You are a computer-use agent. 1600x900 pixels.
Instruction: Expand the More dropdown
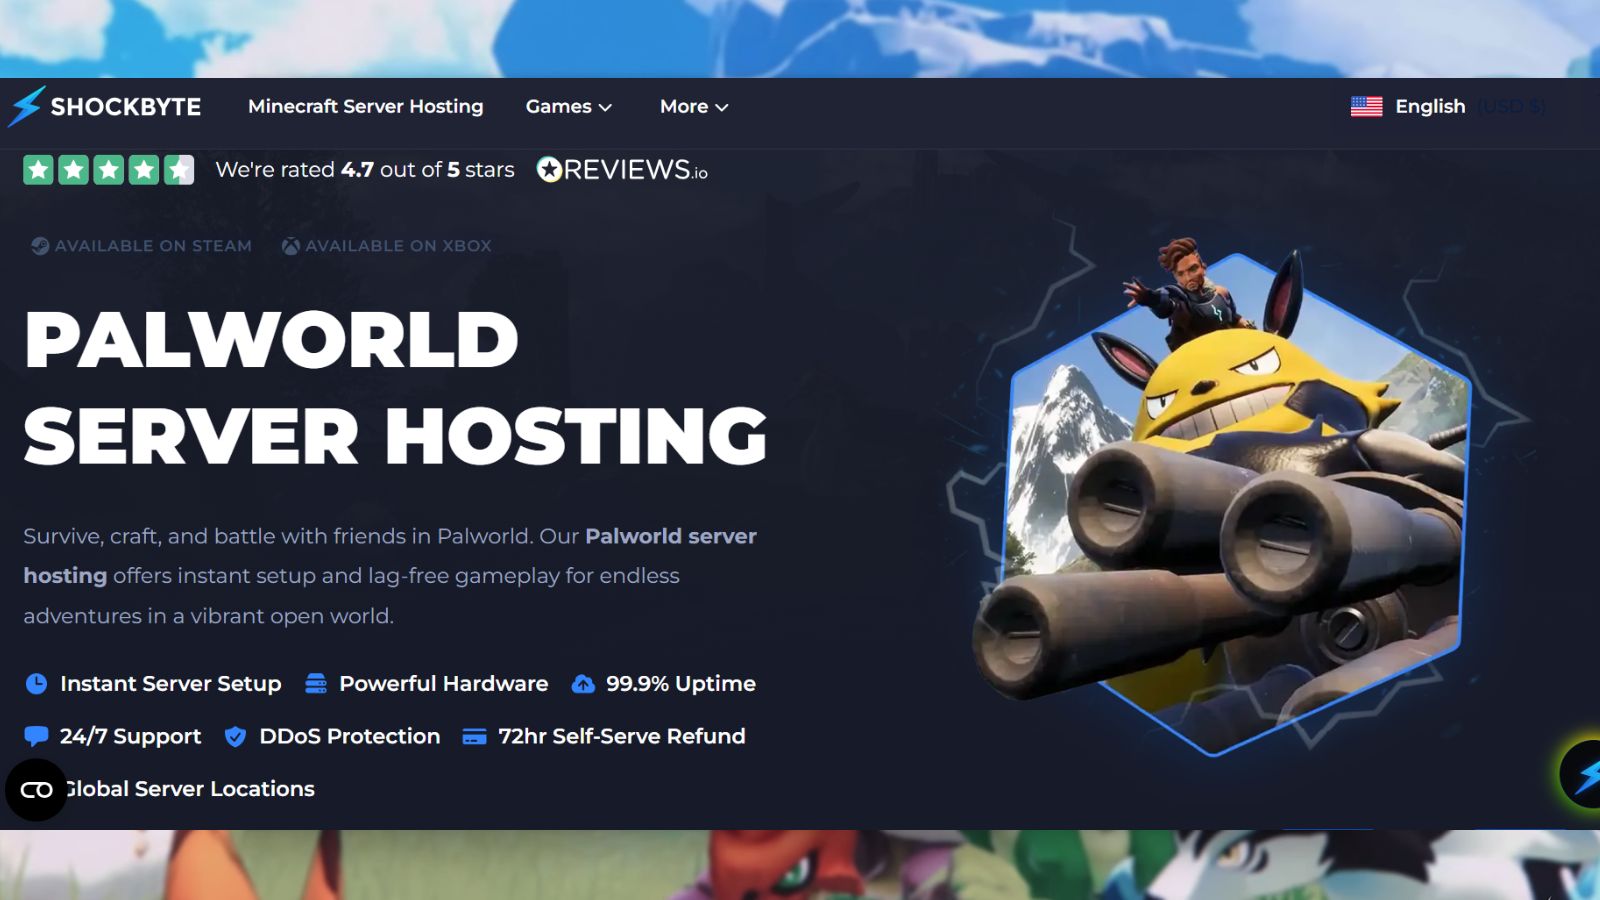(x=693, y=106)
